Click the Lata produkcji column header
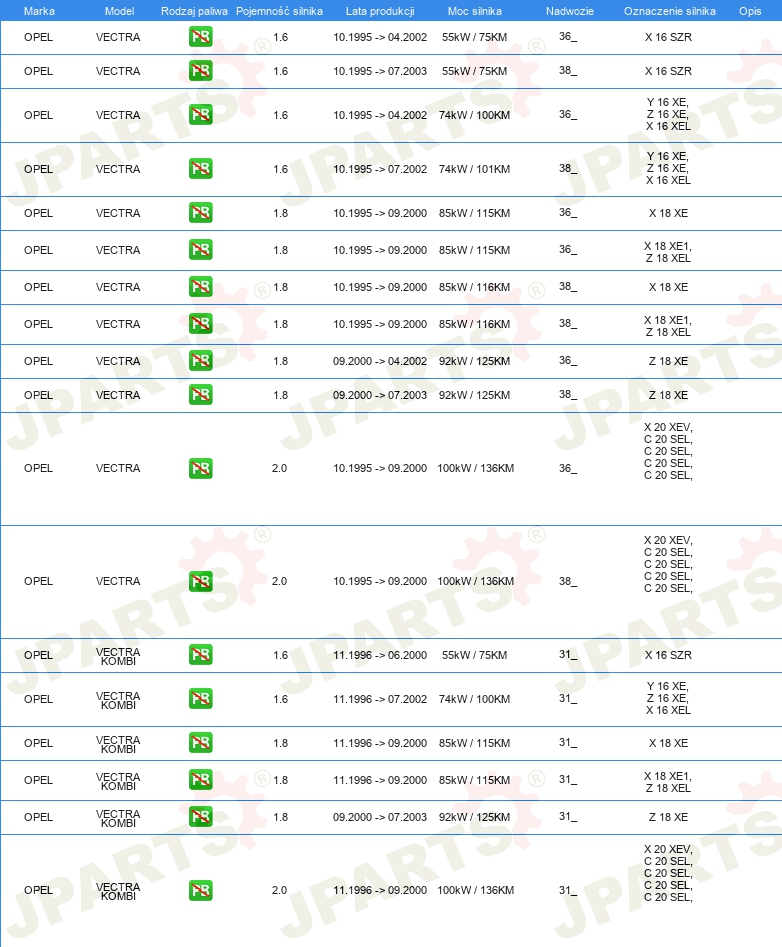The height and width of the screenshot is (947, 782). click(x=380, y=11)
